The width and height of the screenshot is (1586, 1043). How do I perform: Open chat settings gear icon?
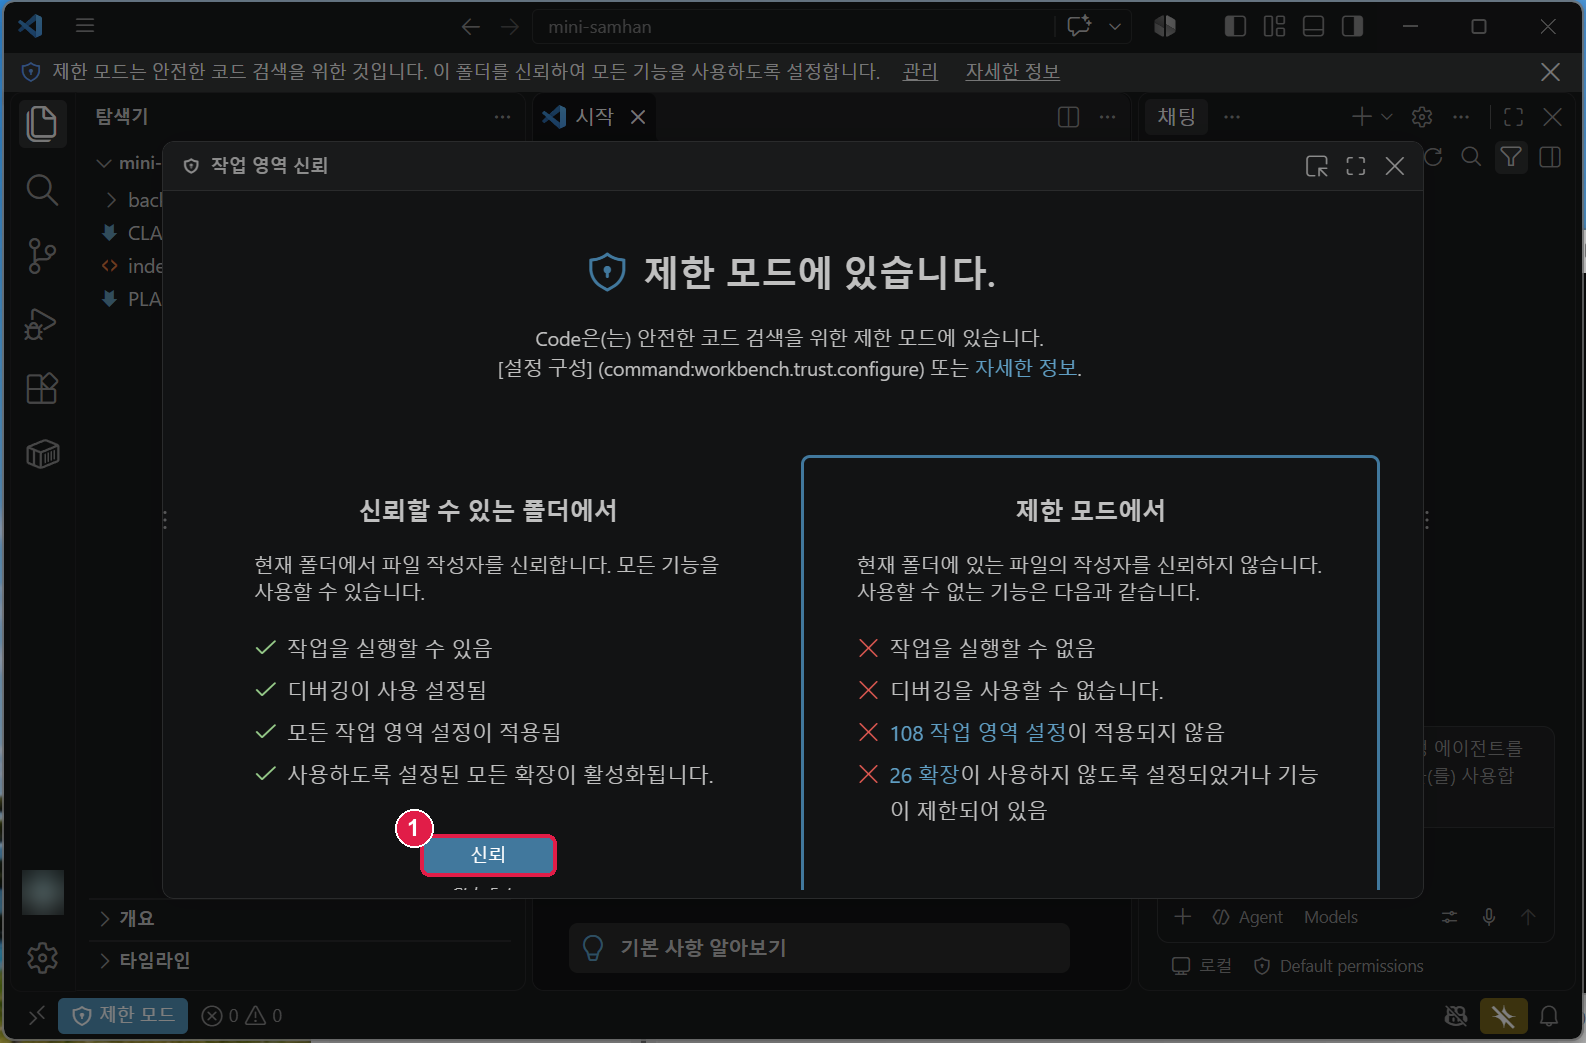1422,117
